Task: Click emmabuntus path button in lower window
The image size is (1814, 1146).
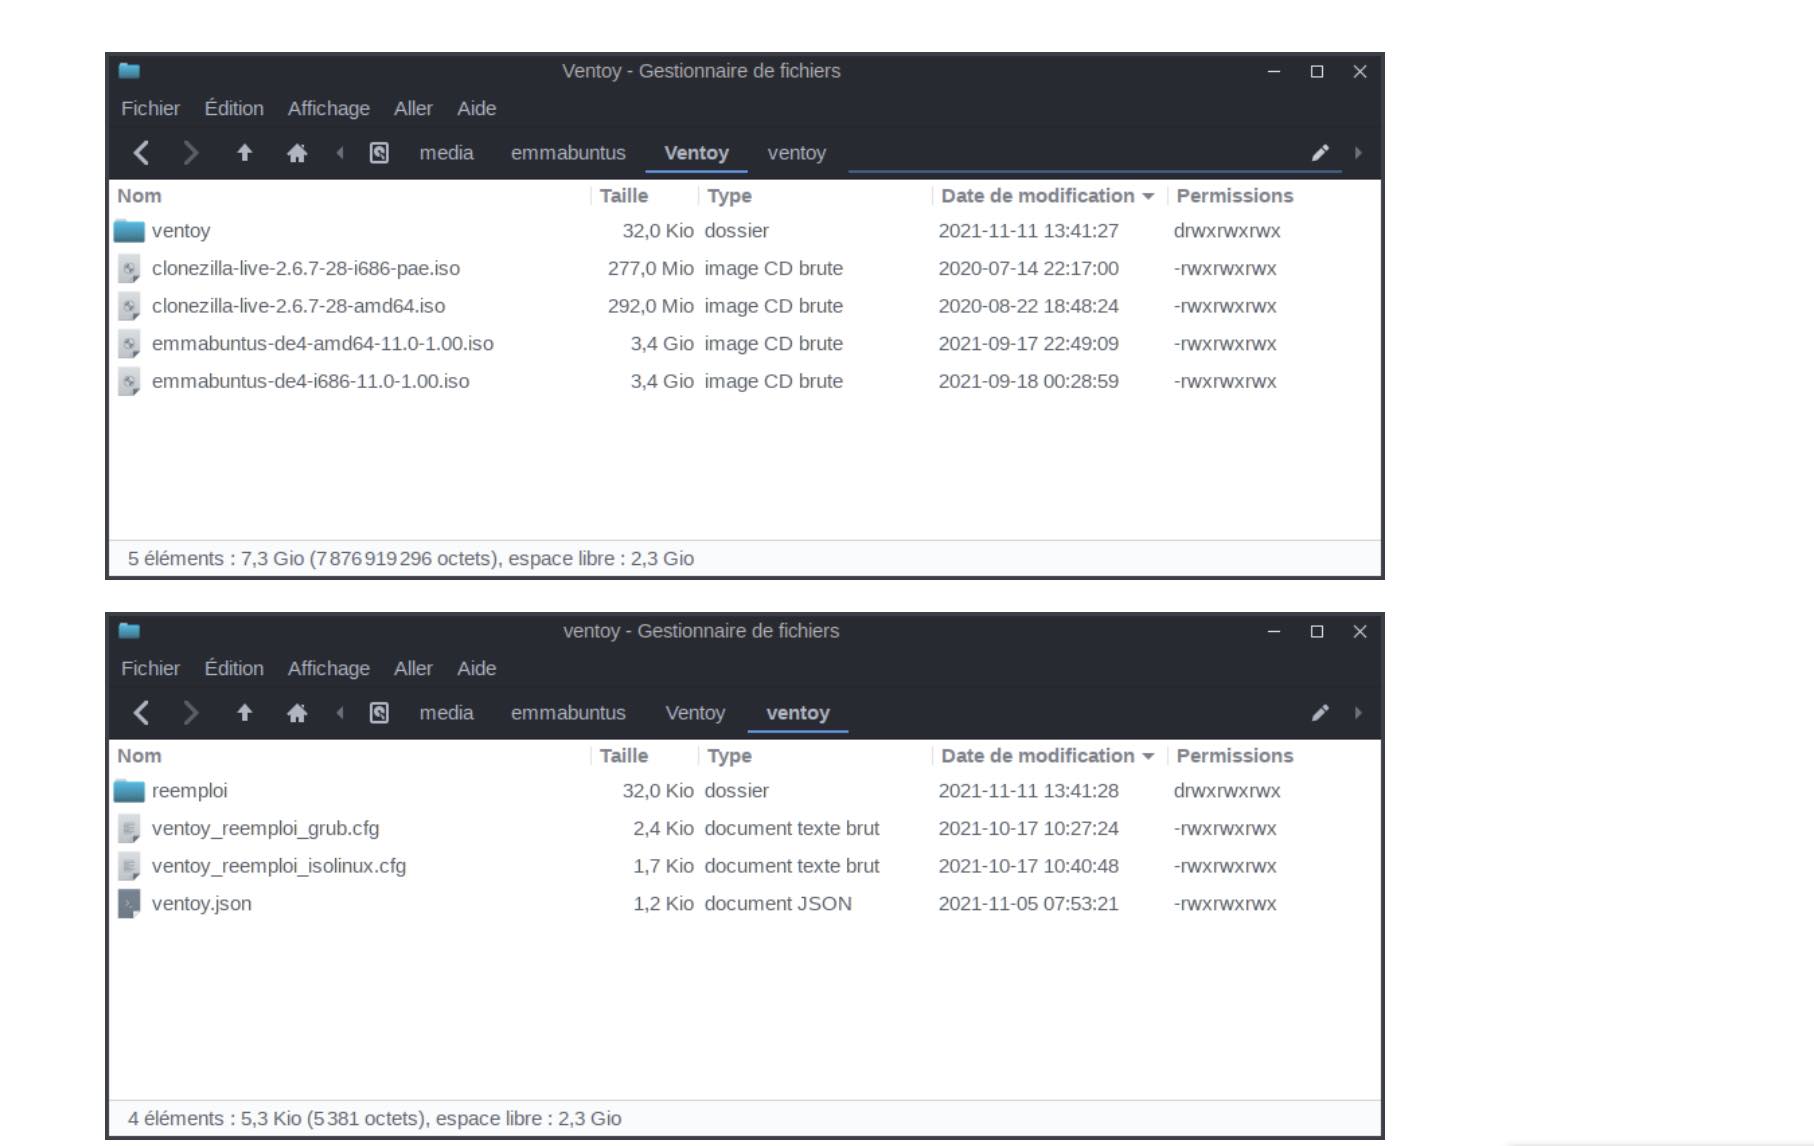Action: pyautogui.click(x=568, y=713)
